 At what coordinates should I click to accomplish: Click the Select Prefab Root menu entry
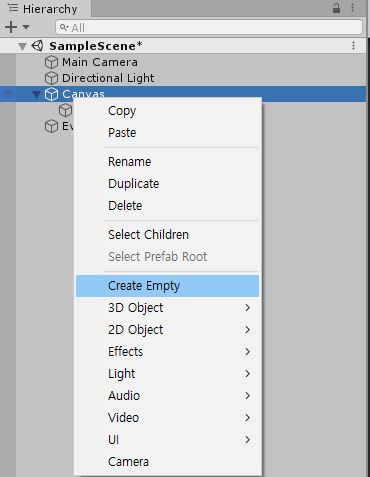pos(168,257)
